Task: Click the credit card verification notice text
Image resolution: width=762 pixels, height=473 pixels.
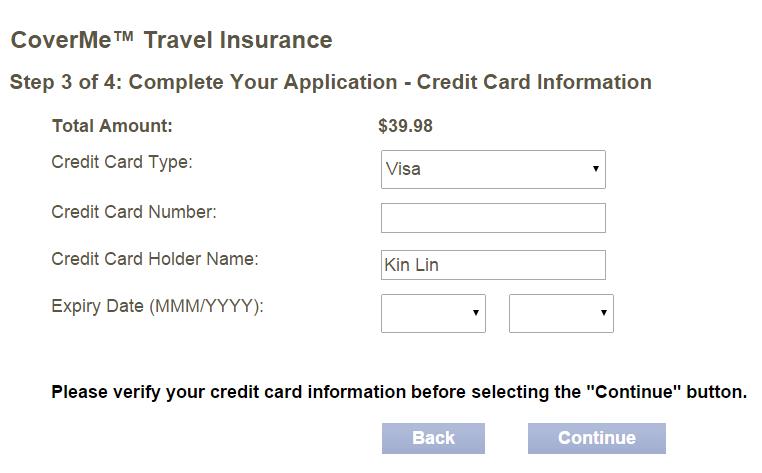Action: tap(399, 392)
